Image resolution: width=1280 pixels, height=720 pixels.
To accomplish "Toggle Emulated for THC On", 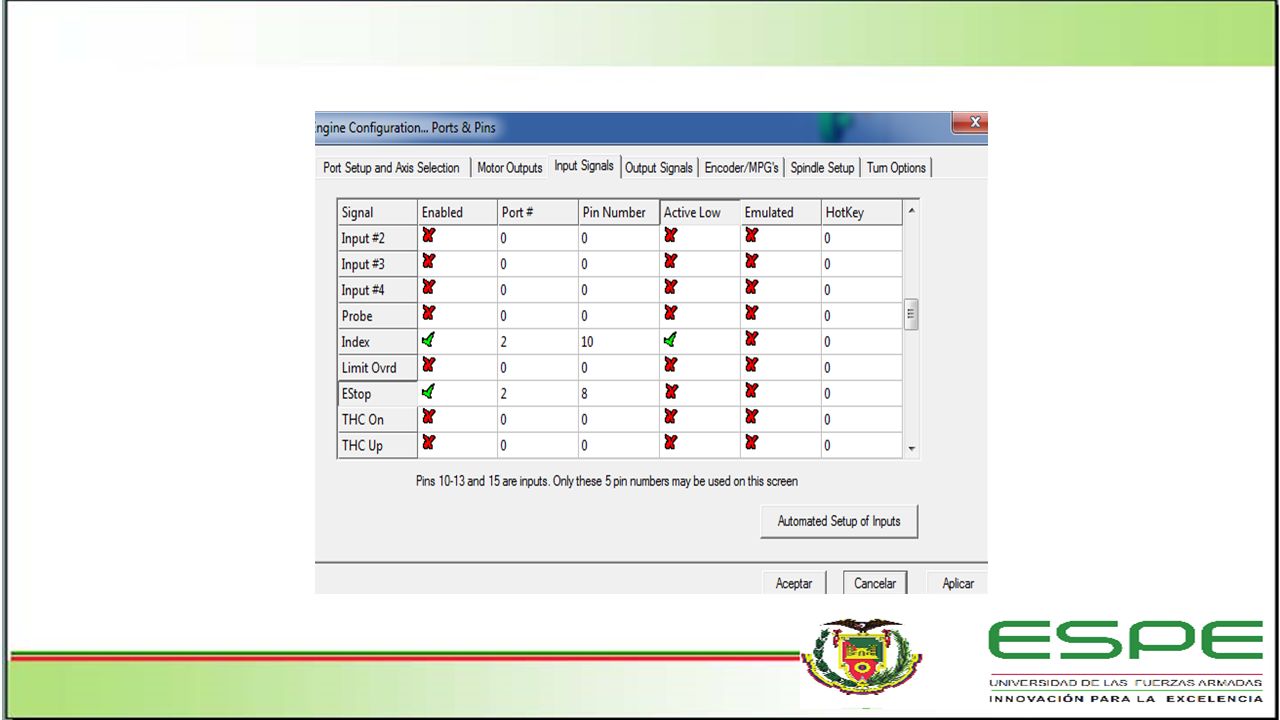I will pyautogui.click(x=752, y=418).
